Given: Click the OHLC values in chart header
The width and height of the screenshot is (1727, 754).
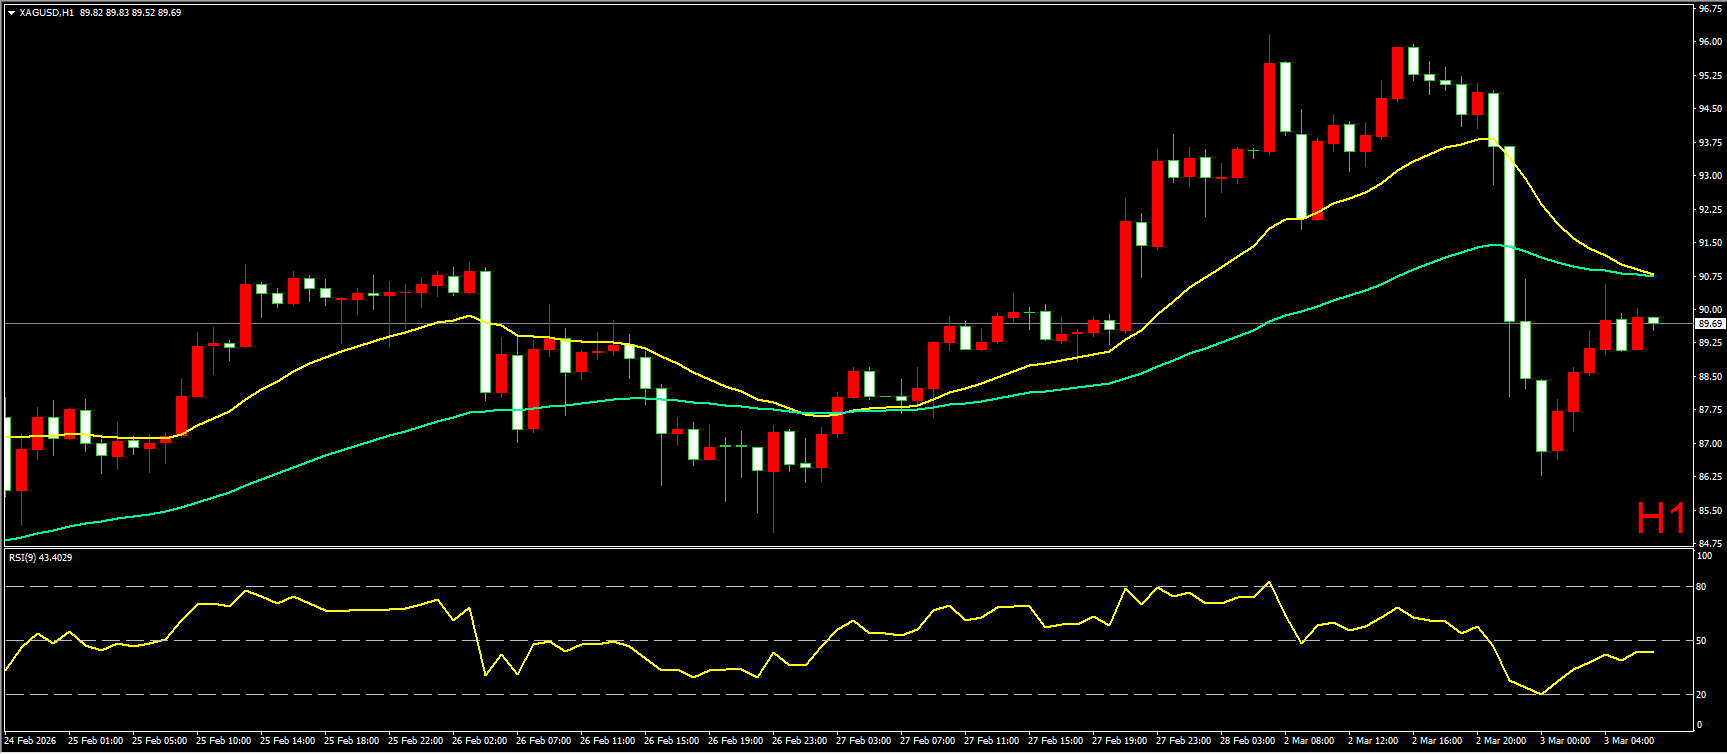Looking at the screenshot, I should [x=130, y=13].
